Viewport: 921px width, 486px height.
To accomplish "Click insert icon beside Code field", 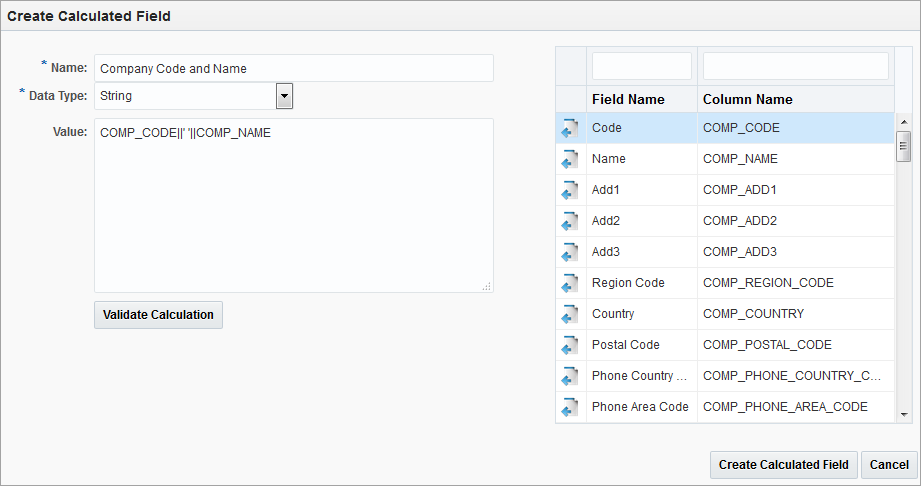I will coord(570,128).
